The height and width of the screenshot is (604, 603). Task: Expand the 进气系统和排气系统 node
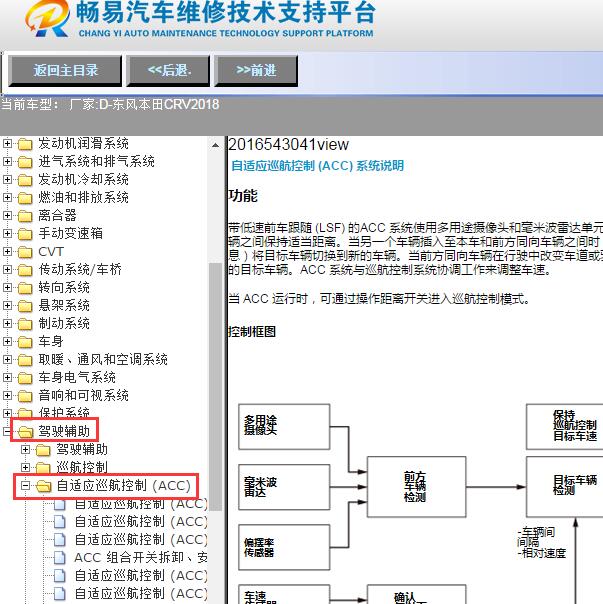click(x=7, y=161)
